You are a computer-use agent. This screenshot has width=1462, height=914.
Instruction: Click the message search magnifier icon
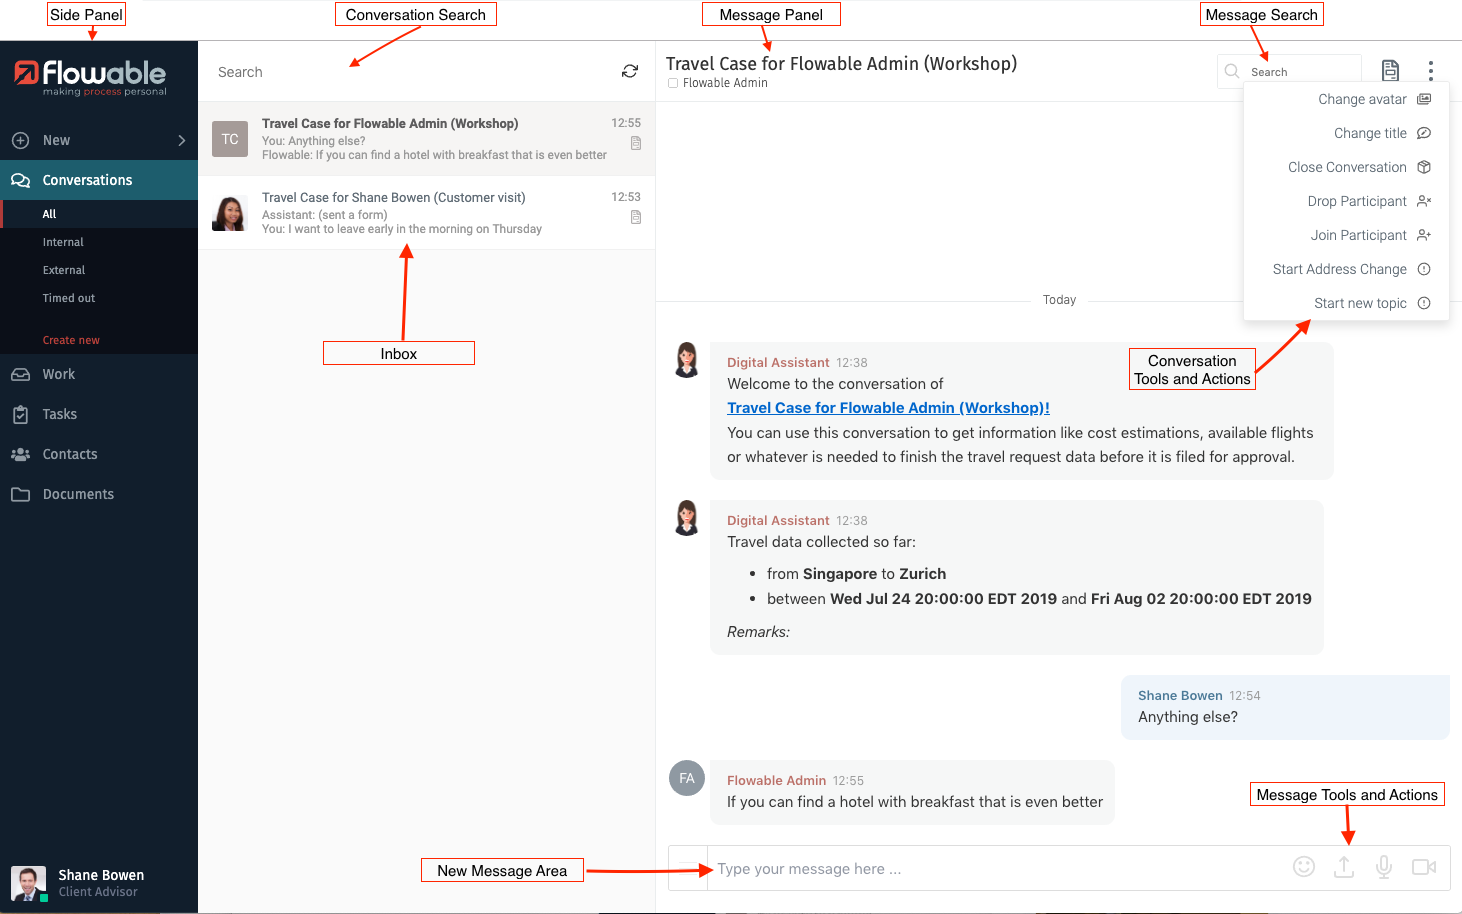1232,71
